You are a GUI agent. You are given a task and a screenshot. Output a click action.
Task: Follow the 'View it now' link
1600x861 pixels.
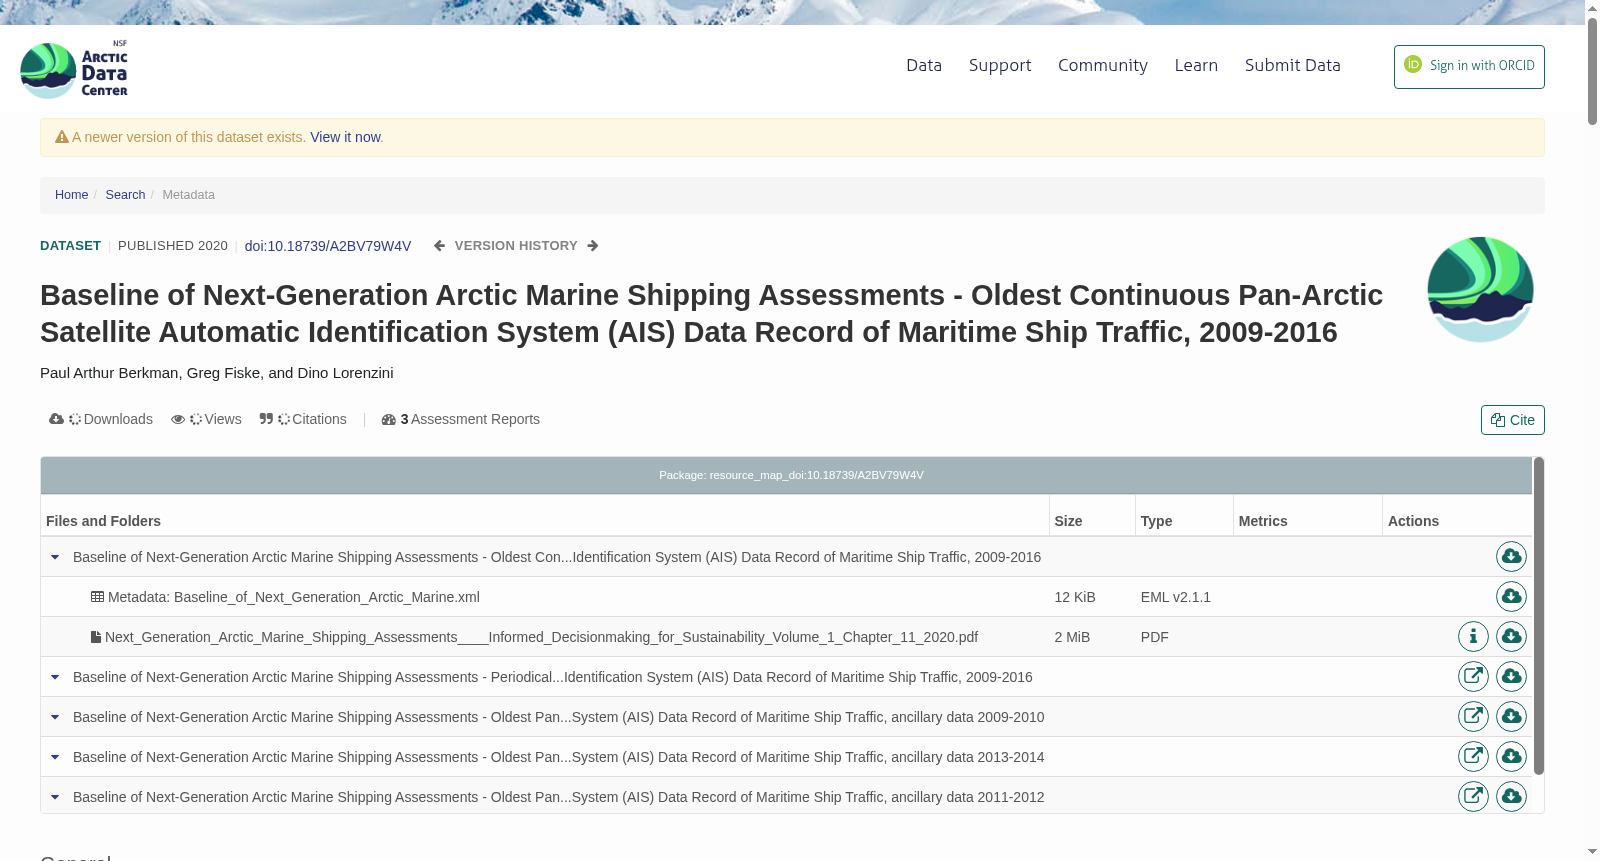pos(345,137)
